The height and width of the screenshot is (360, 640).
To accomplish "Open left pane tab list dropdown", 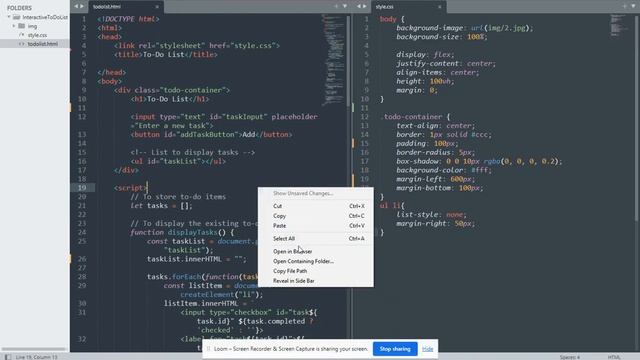I will coord(345,6).
